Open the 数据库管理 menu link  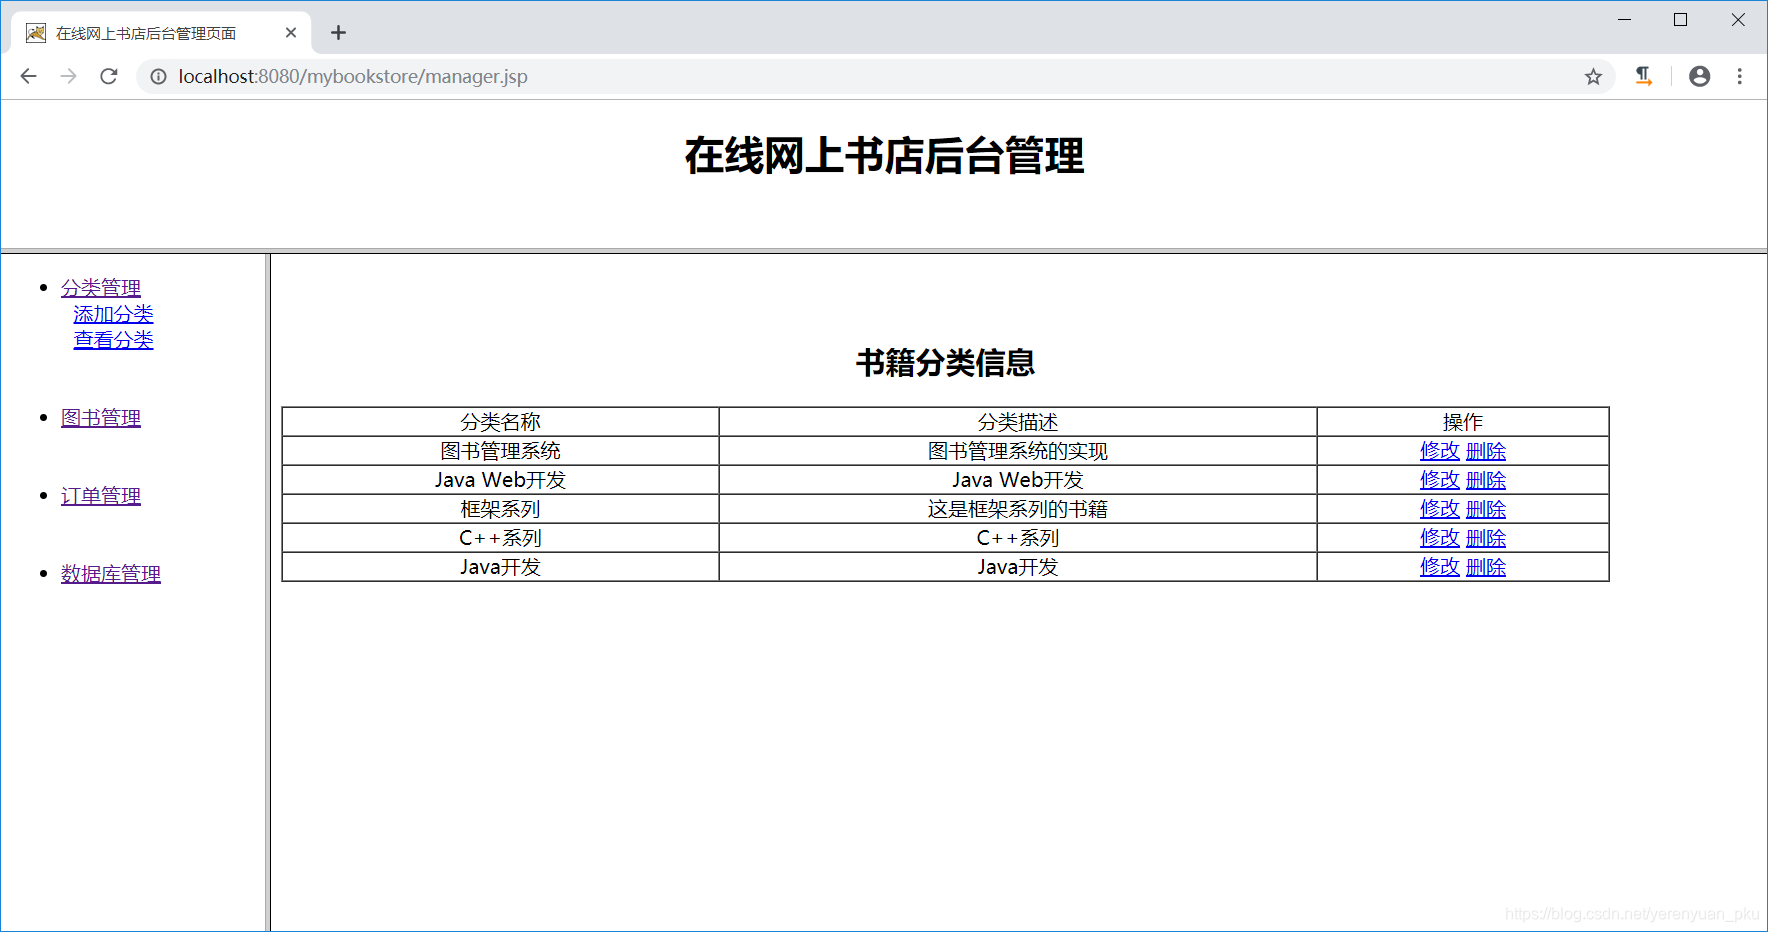tap(111, 574)
